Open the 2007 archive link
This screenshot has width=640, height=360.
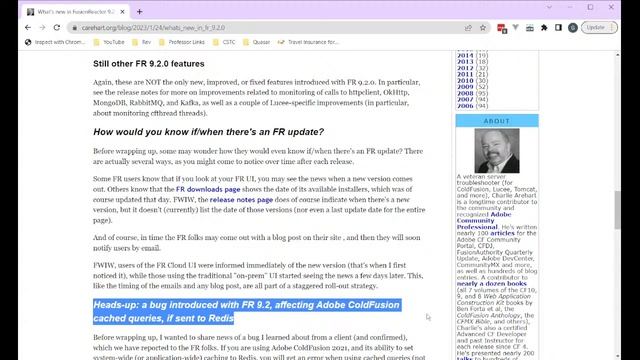coord(465,100)
